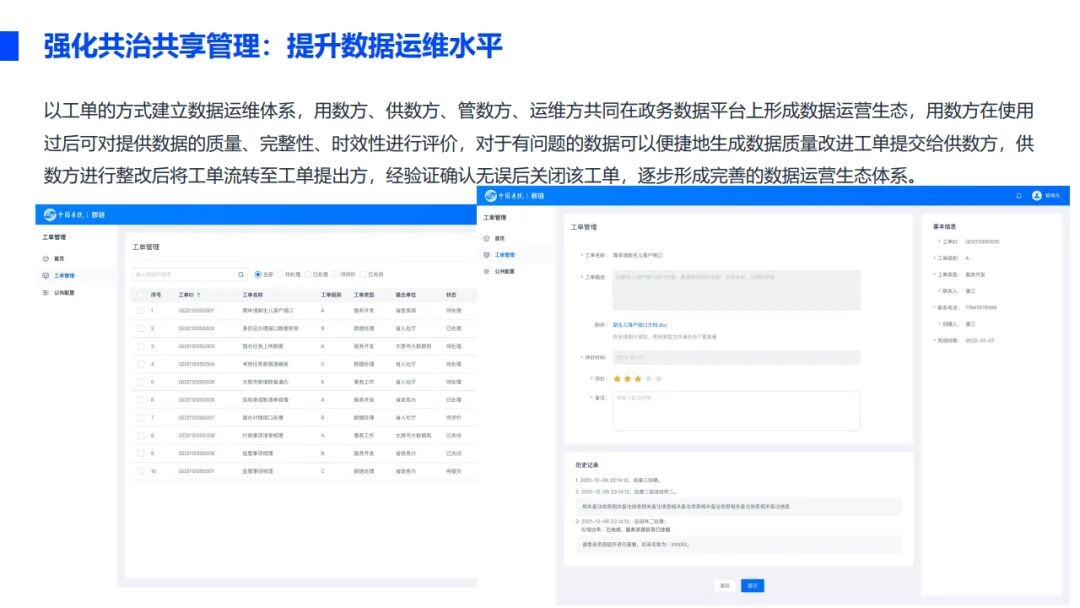The height and width of the screenshot is (608, 1080).
Task: Toggle the select-all checkbox in table header
Action: coord(141,295)
